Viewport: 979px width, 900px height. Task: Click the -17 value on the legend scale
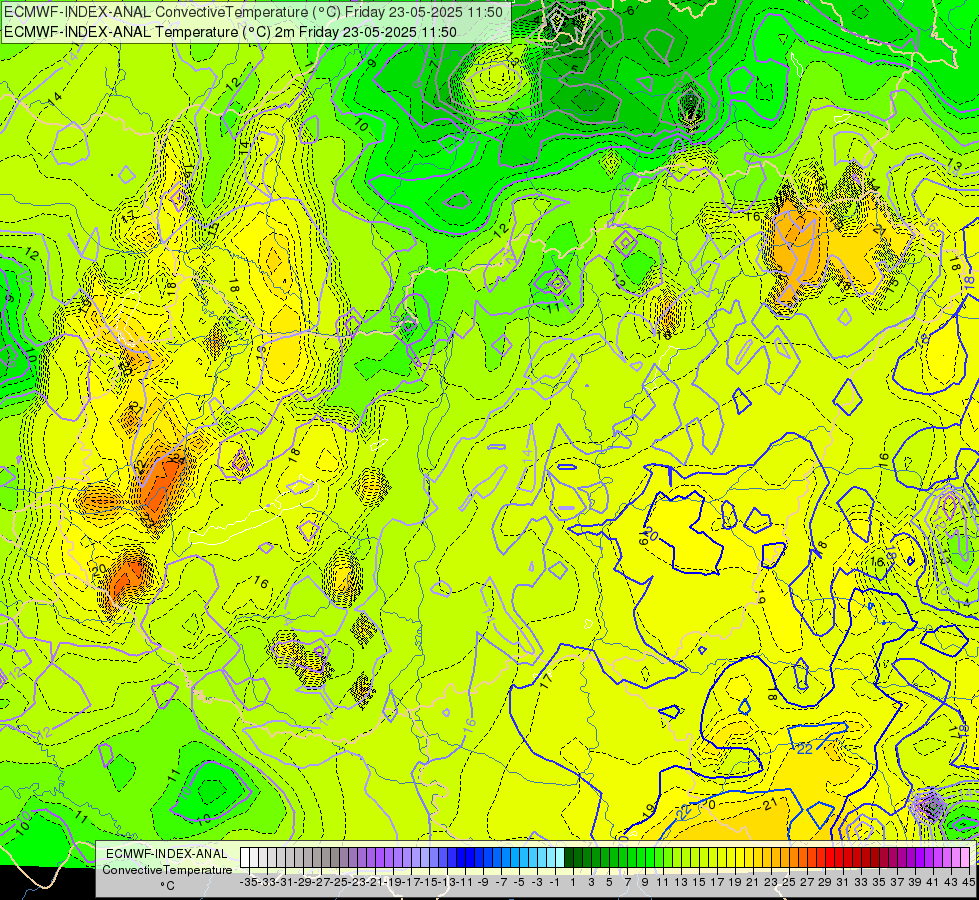tap(411, 882)
